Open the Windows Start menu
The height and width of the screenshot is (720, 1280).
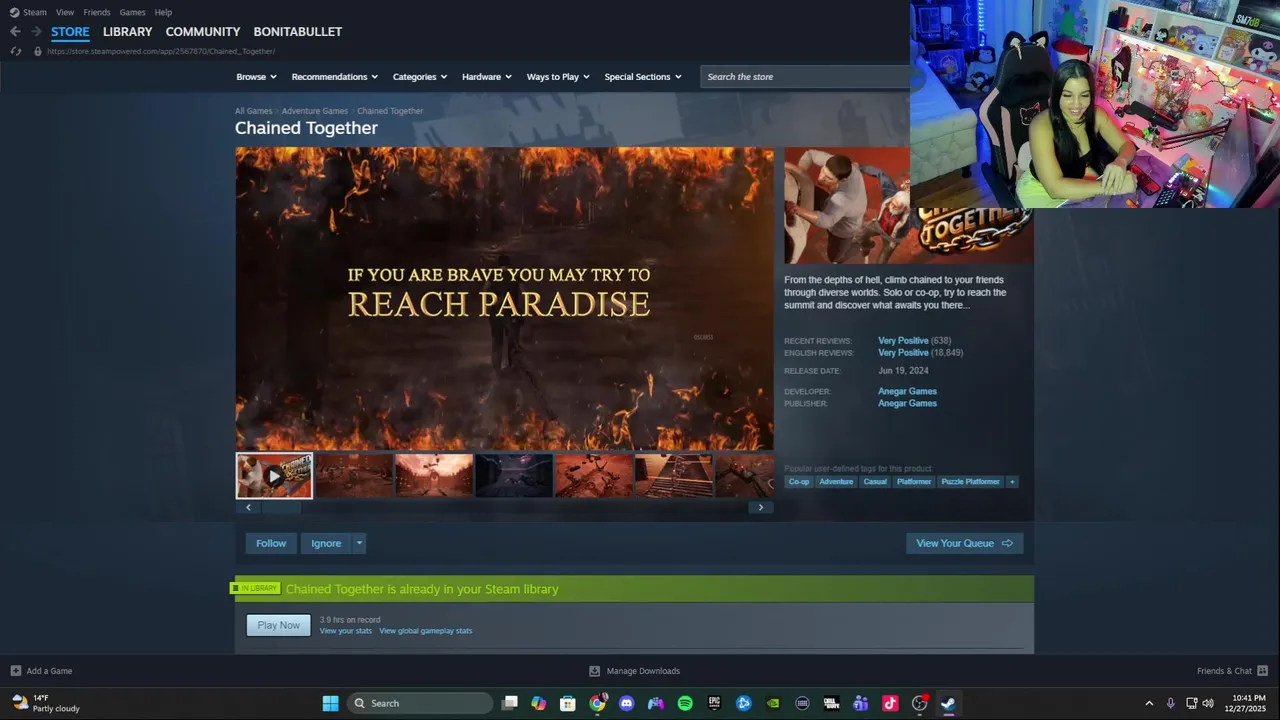tap(330, 703)
